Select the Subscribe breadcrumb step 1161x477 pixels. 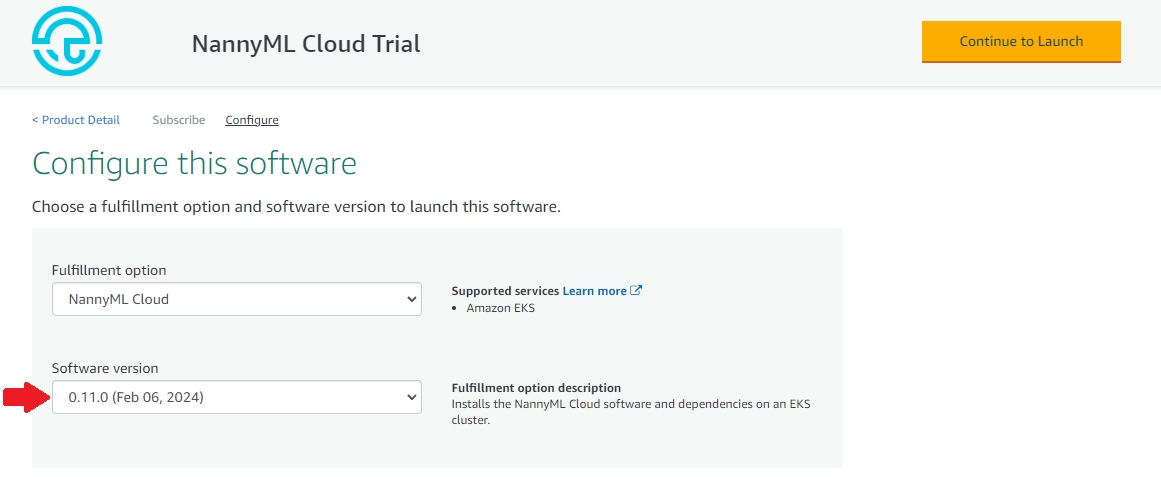178,120
